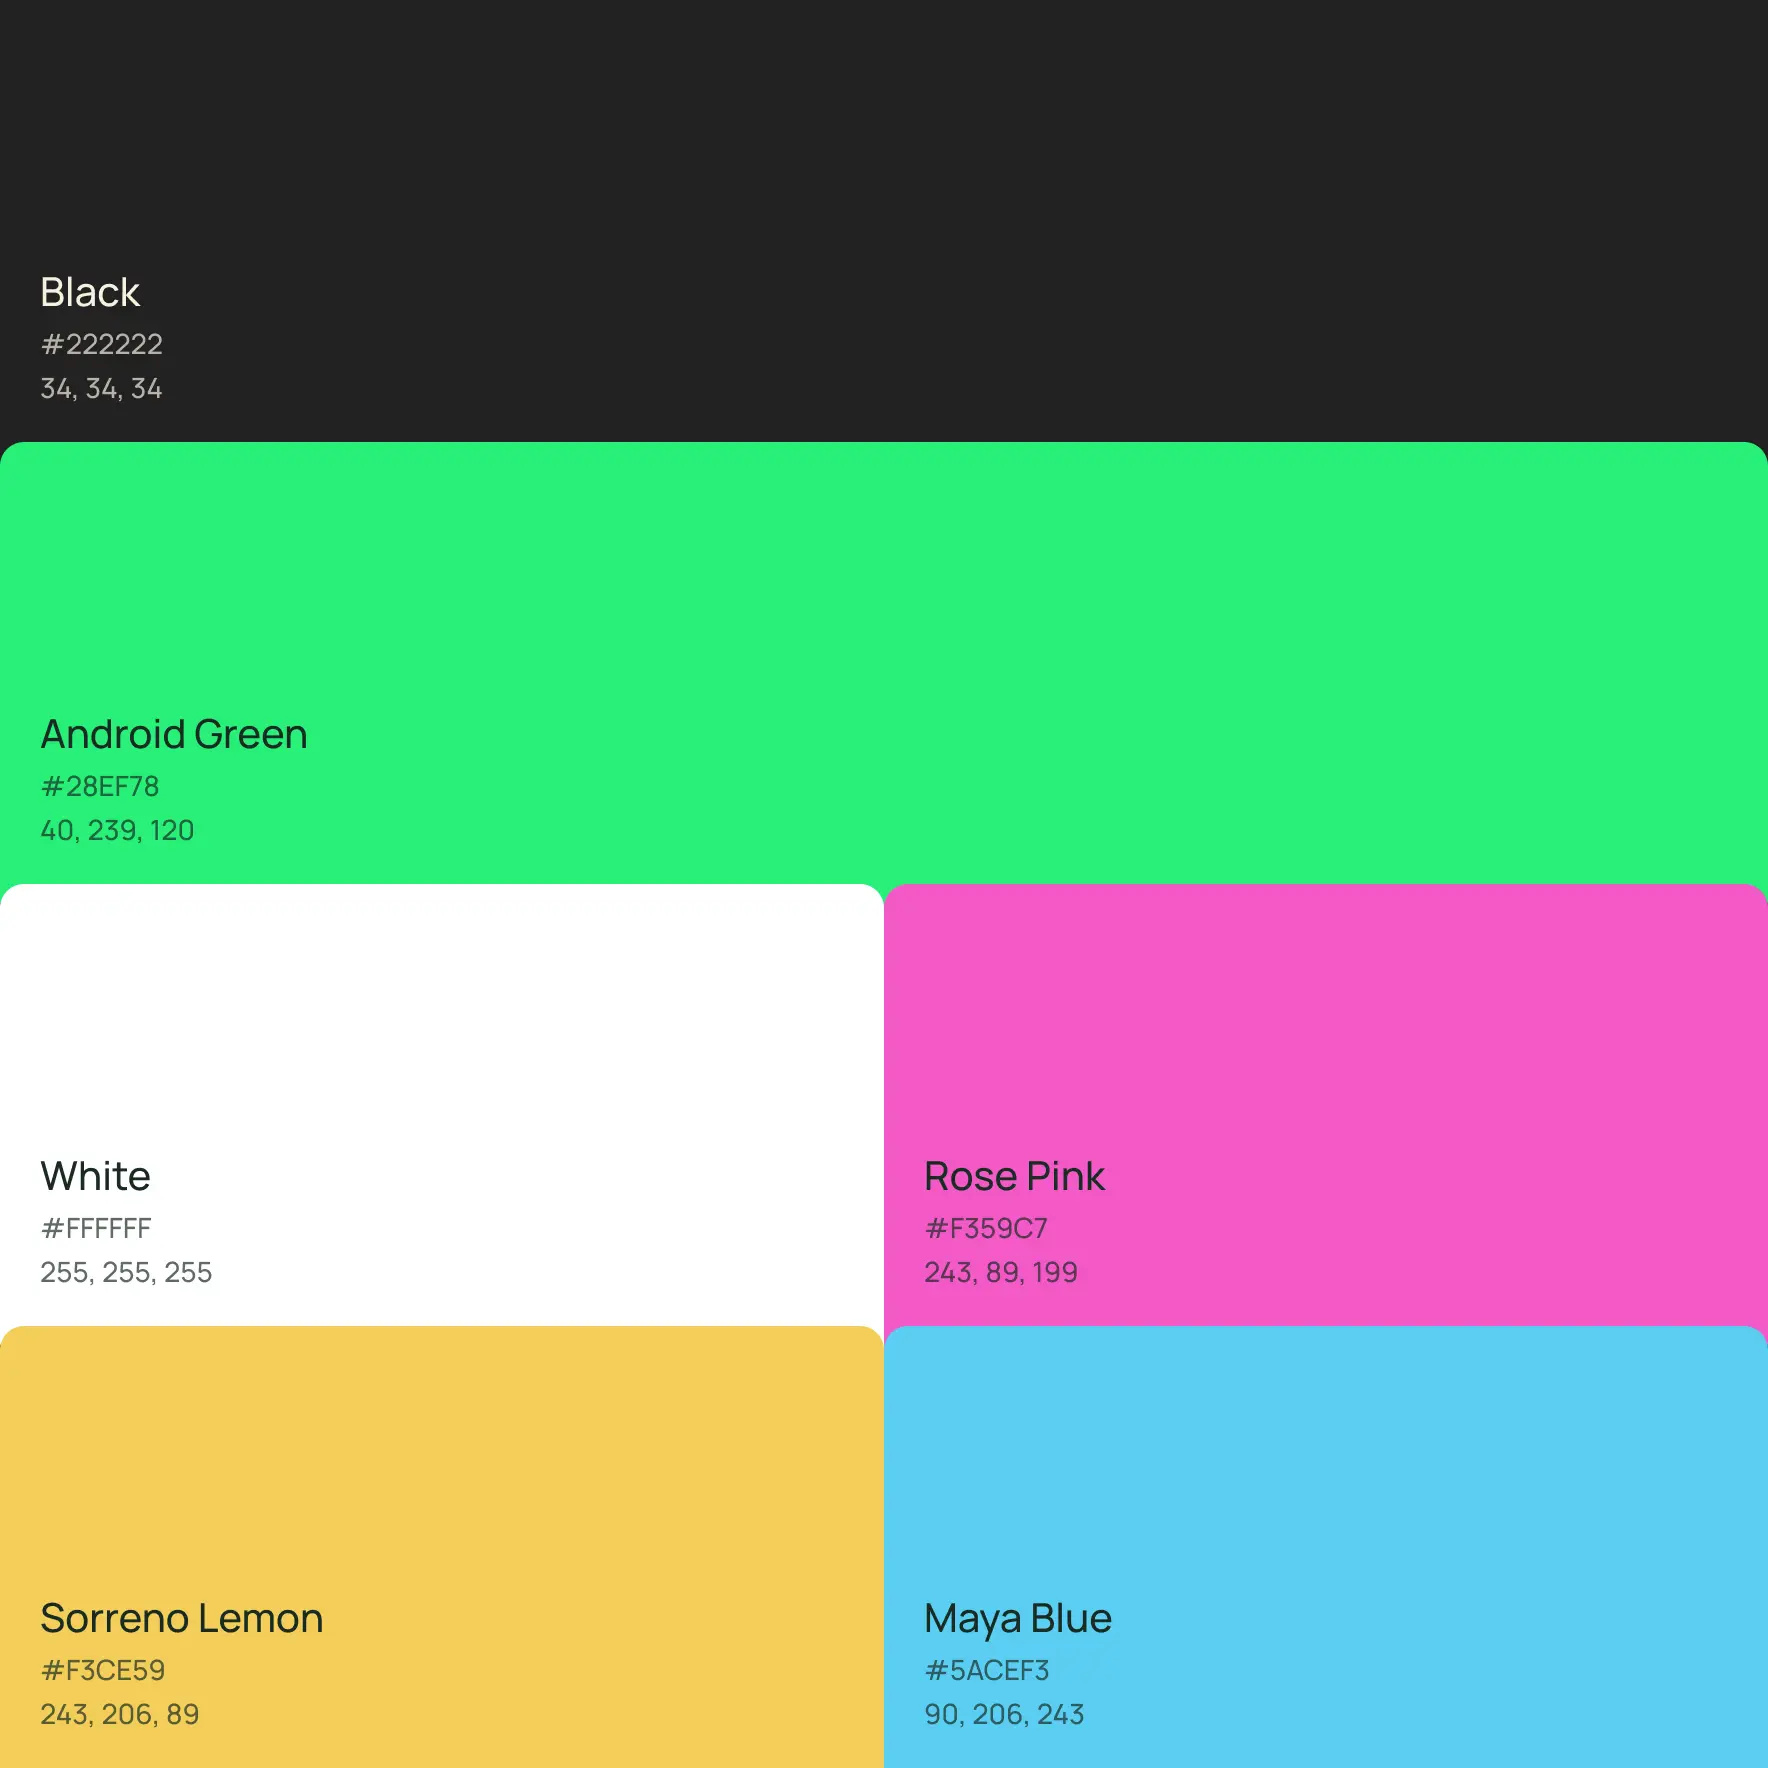Screen dimensions: 1768x1768
Task: Click the 'Android Green' name label
Action: 174,734
